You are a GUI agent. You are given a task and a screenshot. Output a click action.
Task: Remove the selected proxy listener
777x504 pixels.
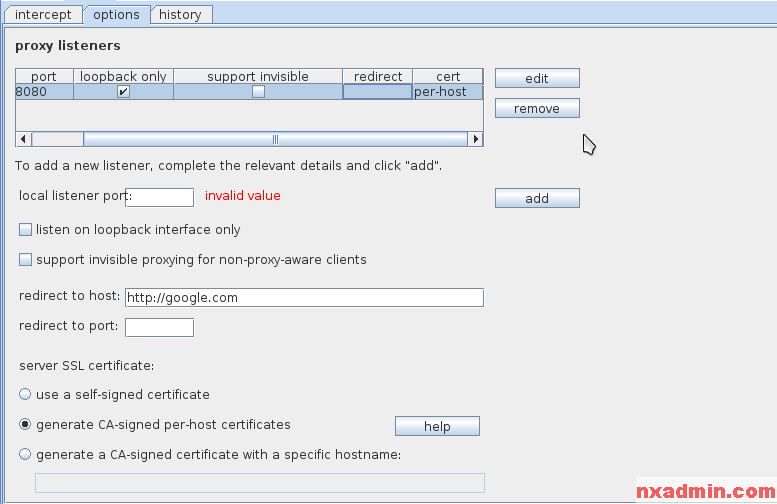[537, 108]
